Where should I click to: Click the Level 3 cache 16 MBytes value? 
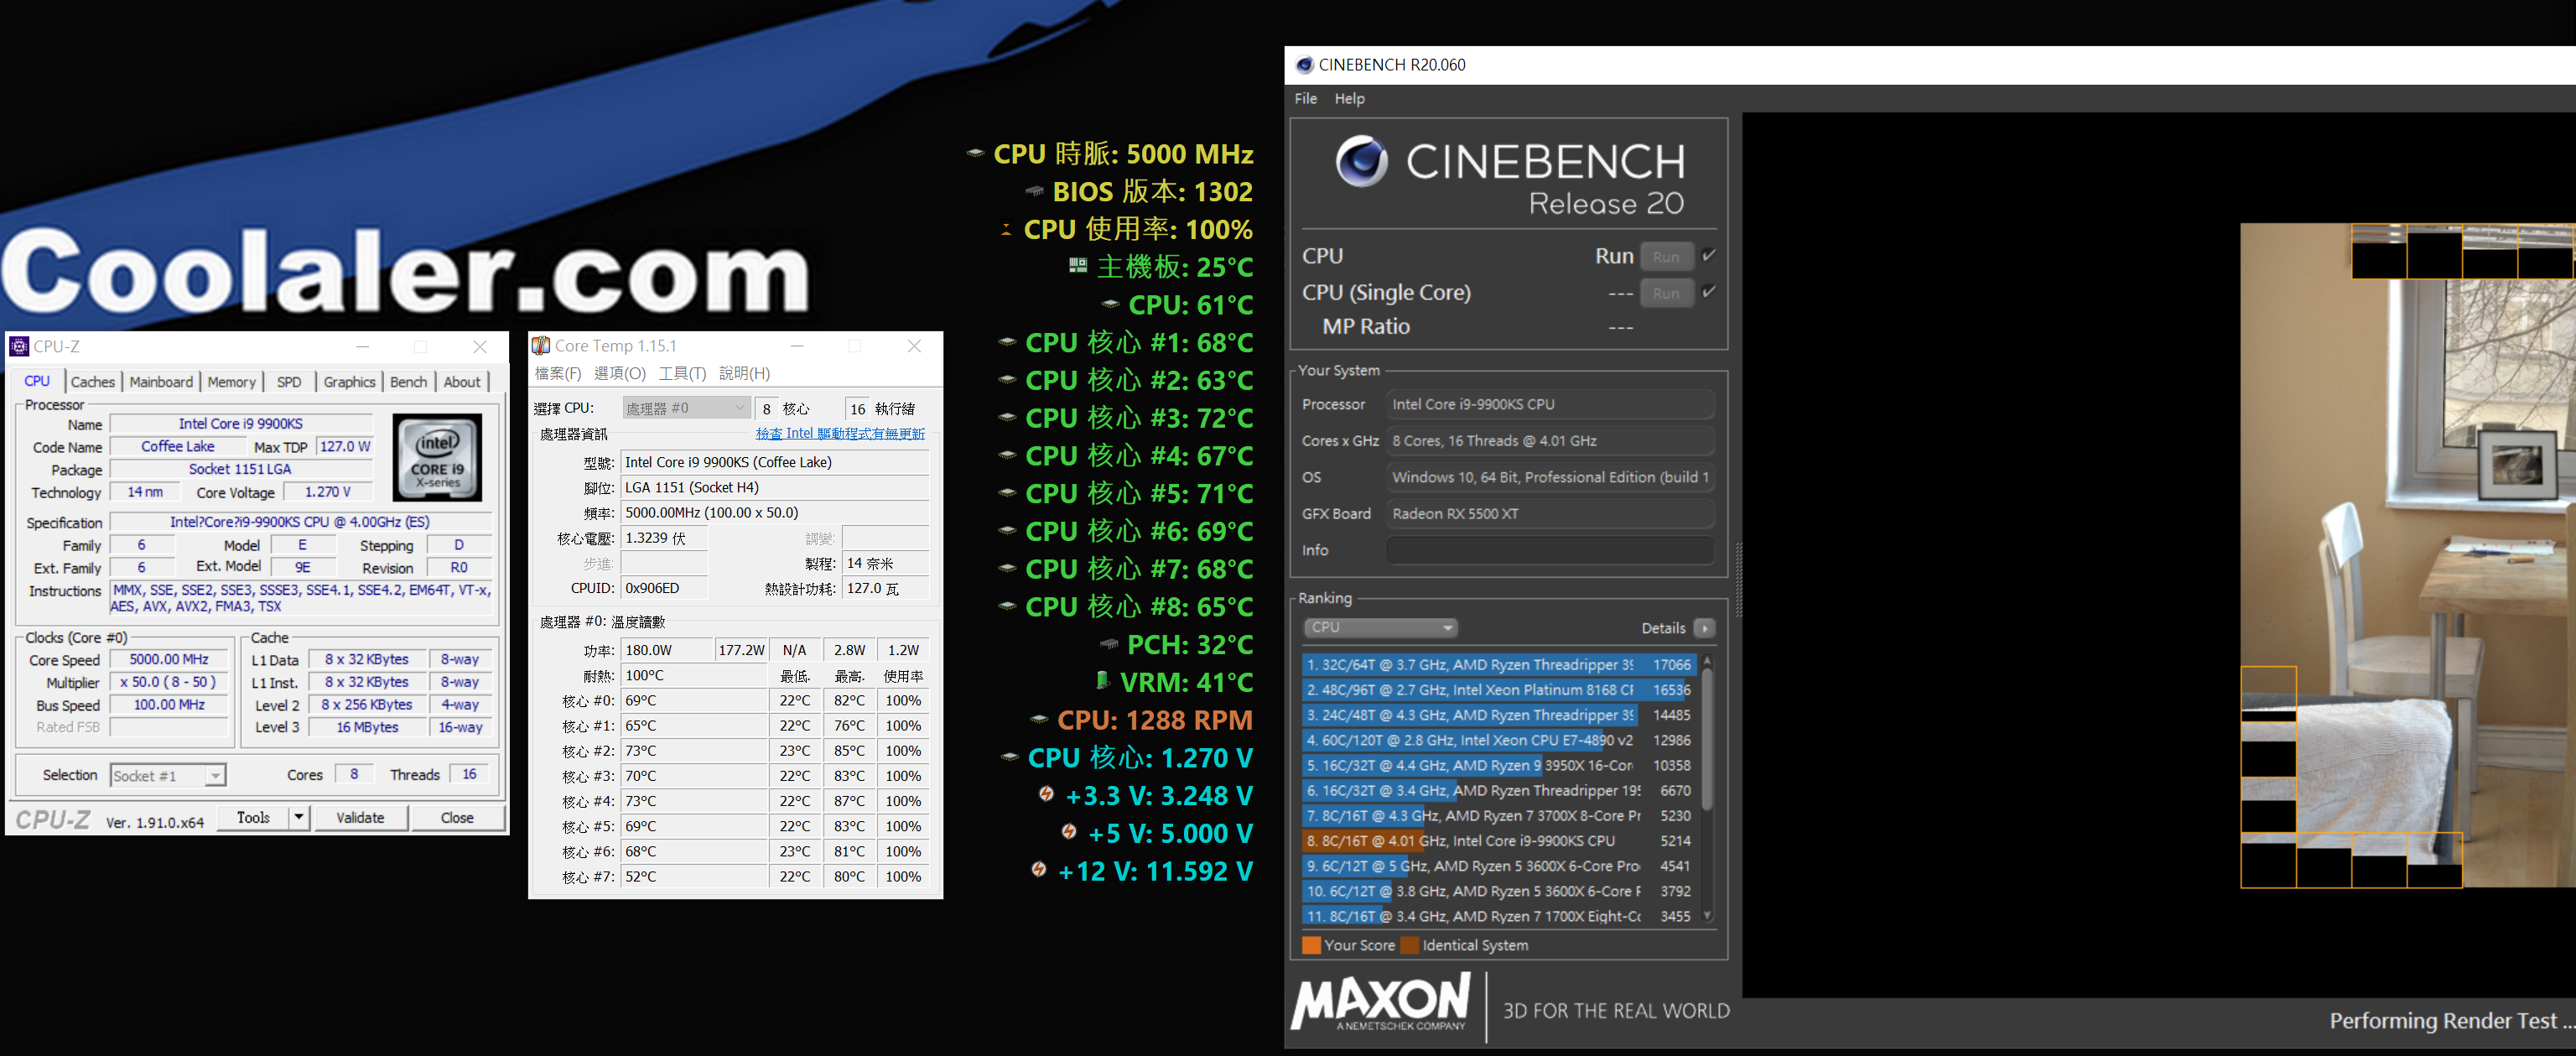(x=367, y=727)
